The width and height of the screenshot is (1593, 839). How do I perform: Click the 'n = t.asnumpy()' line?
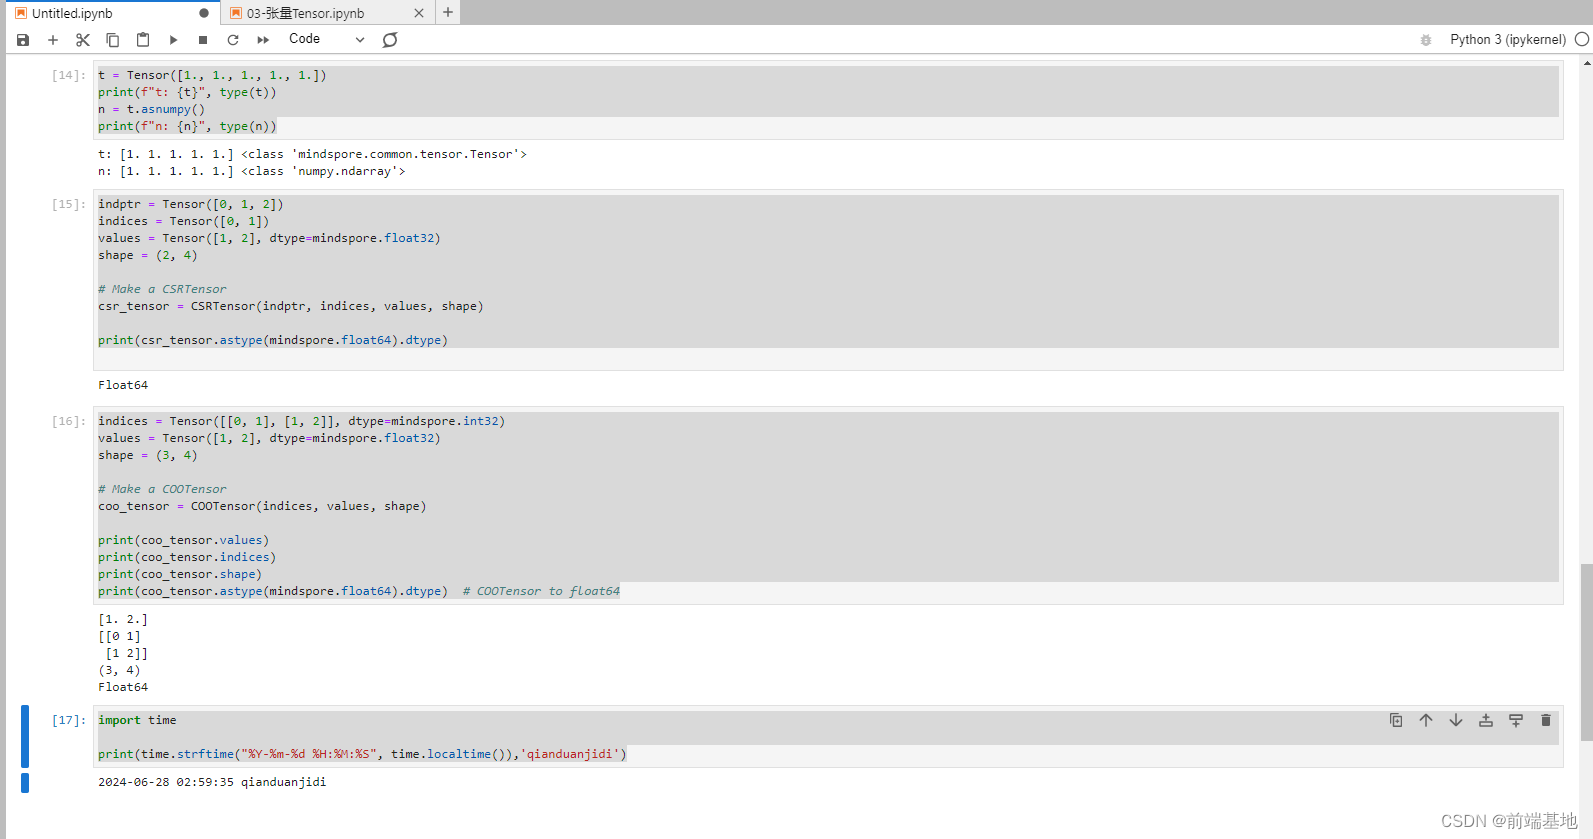[151, 109]
